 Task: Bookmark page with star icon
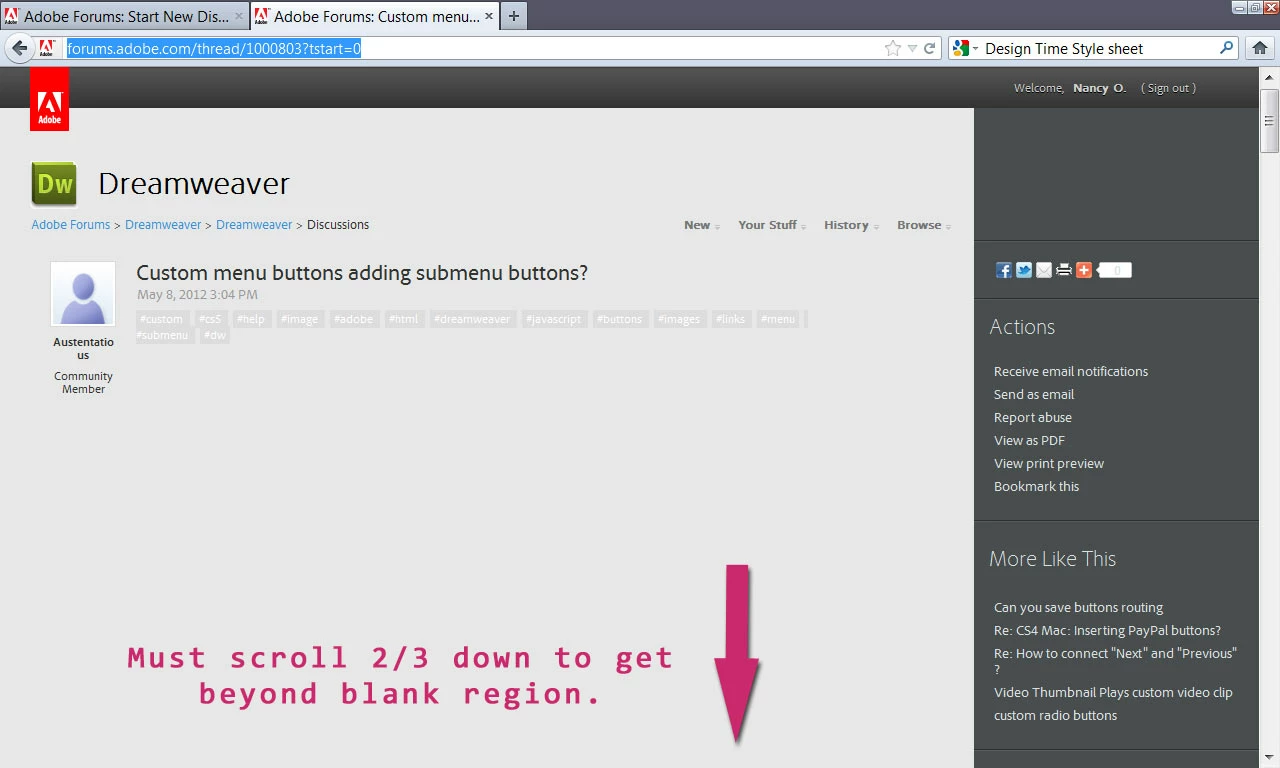893,48
